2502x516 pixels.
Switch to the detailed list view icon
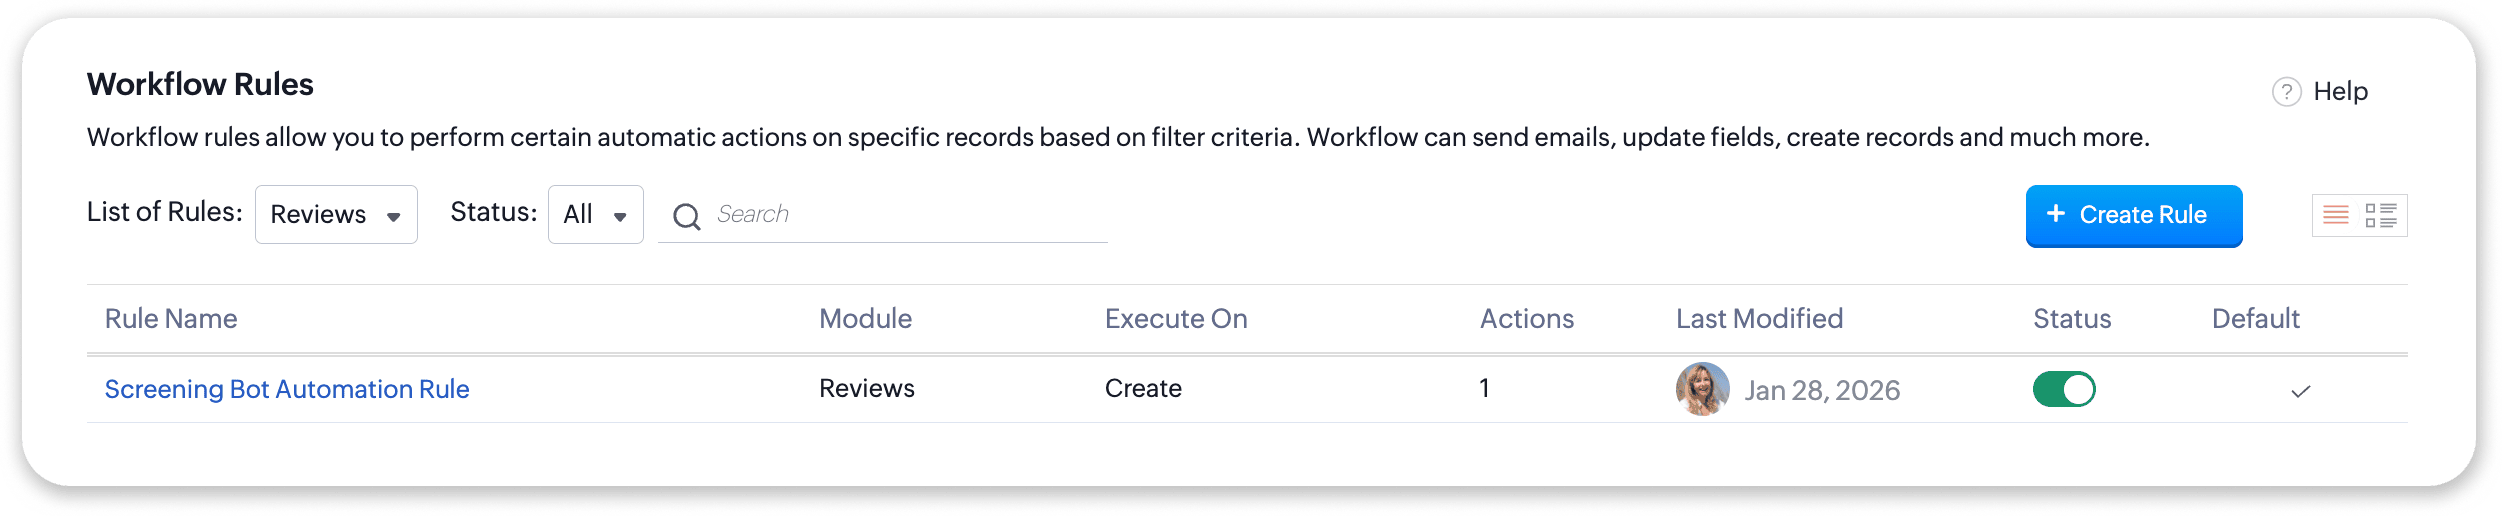2381,215
